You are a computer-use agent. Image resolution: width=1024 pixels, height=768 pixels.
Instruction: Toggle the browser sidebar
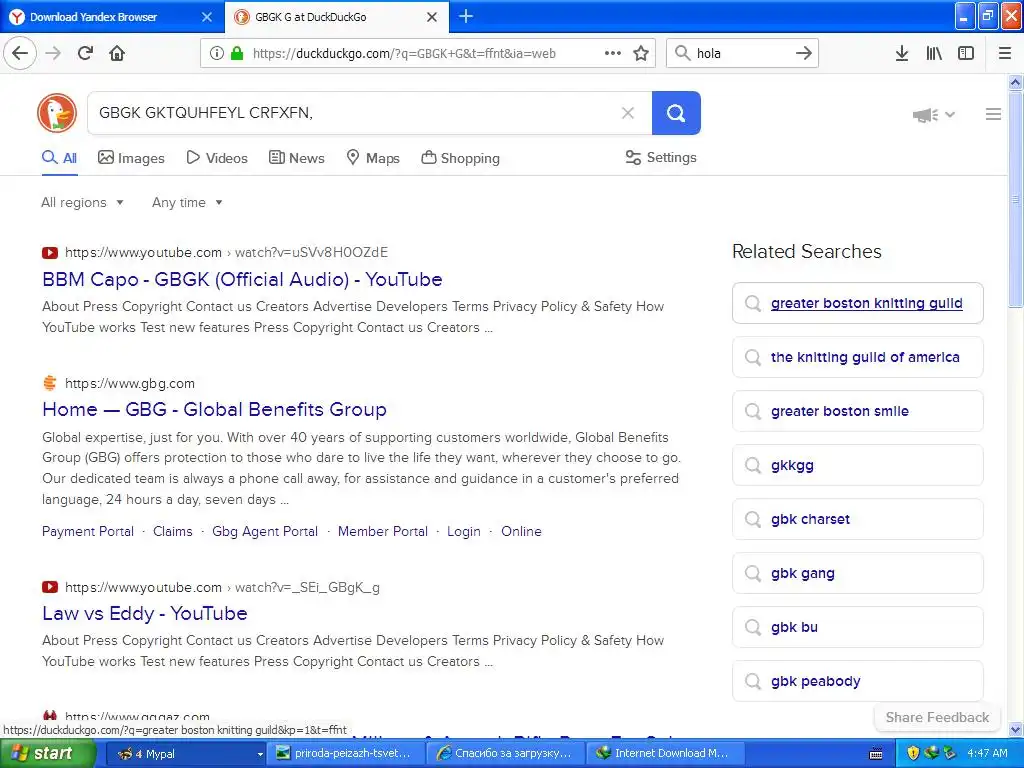966,53
